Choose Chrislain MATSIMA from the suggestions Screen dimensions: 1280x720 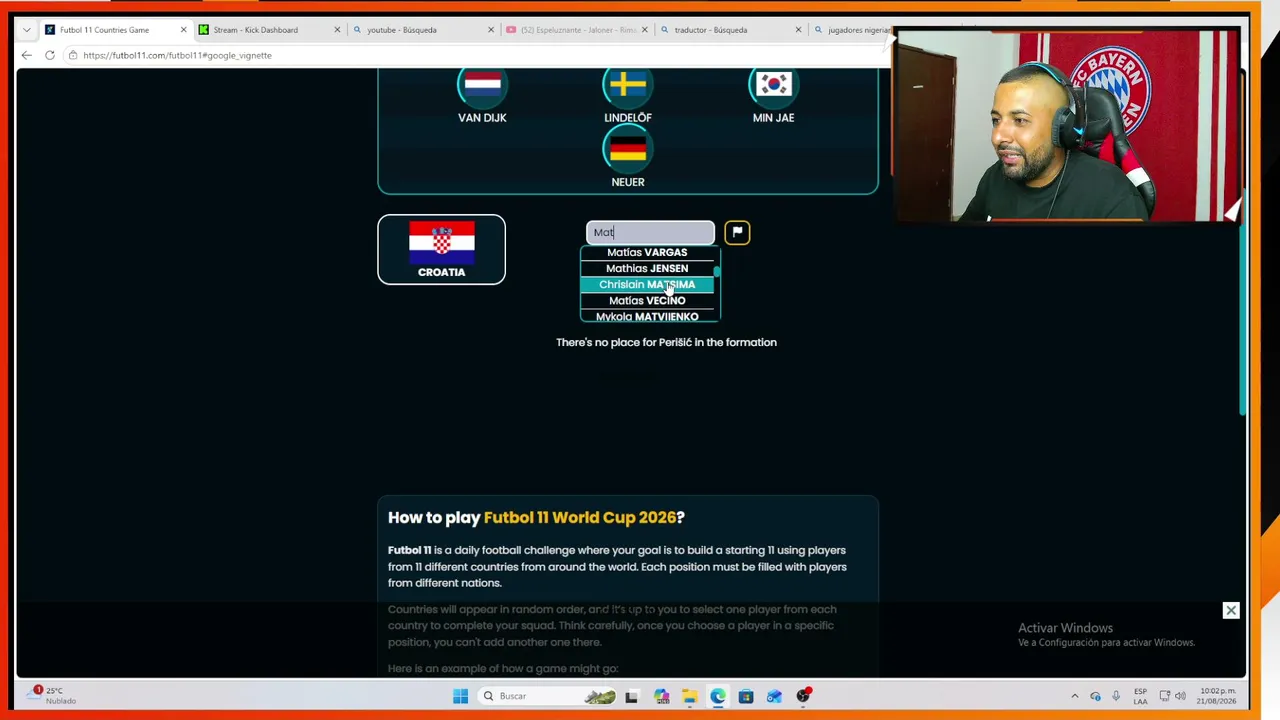click(x=647, y=284)
